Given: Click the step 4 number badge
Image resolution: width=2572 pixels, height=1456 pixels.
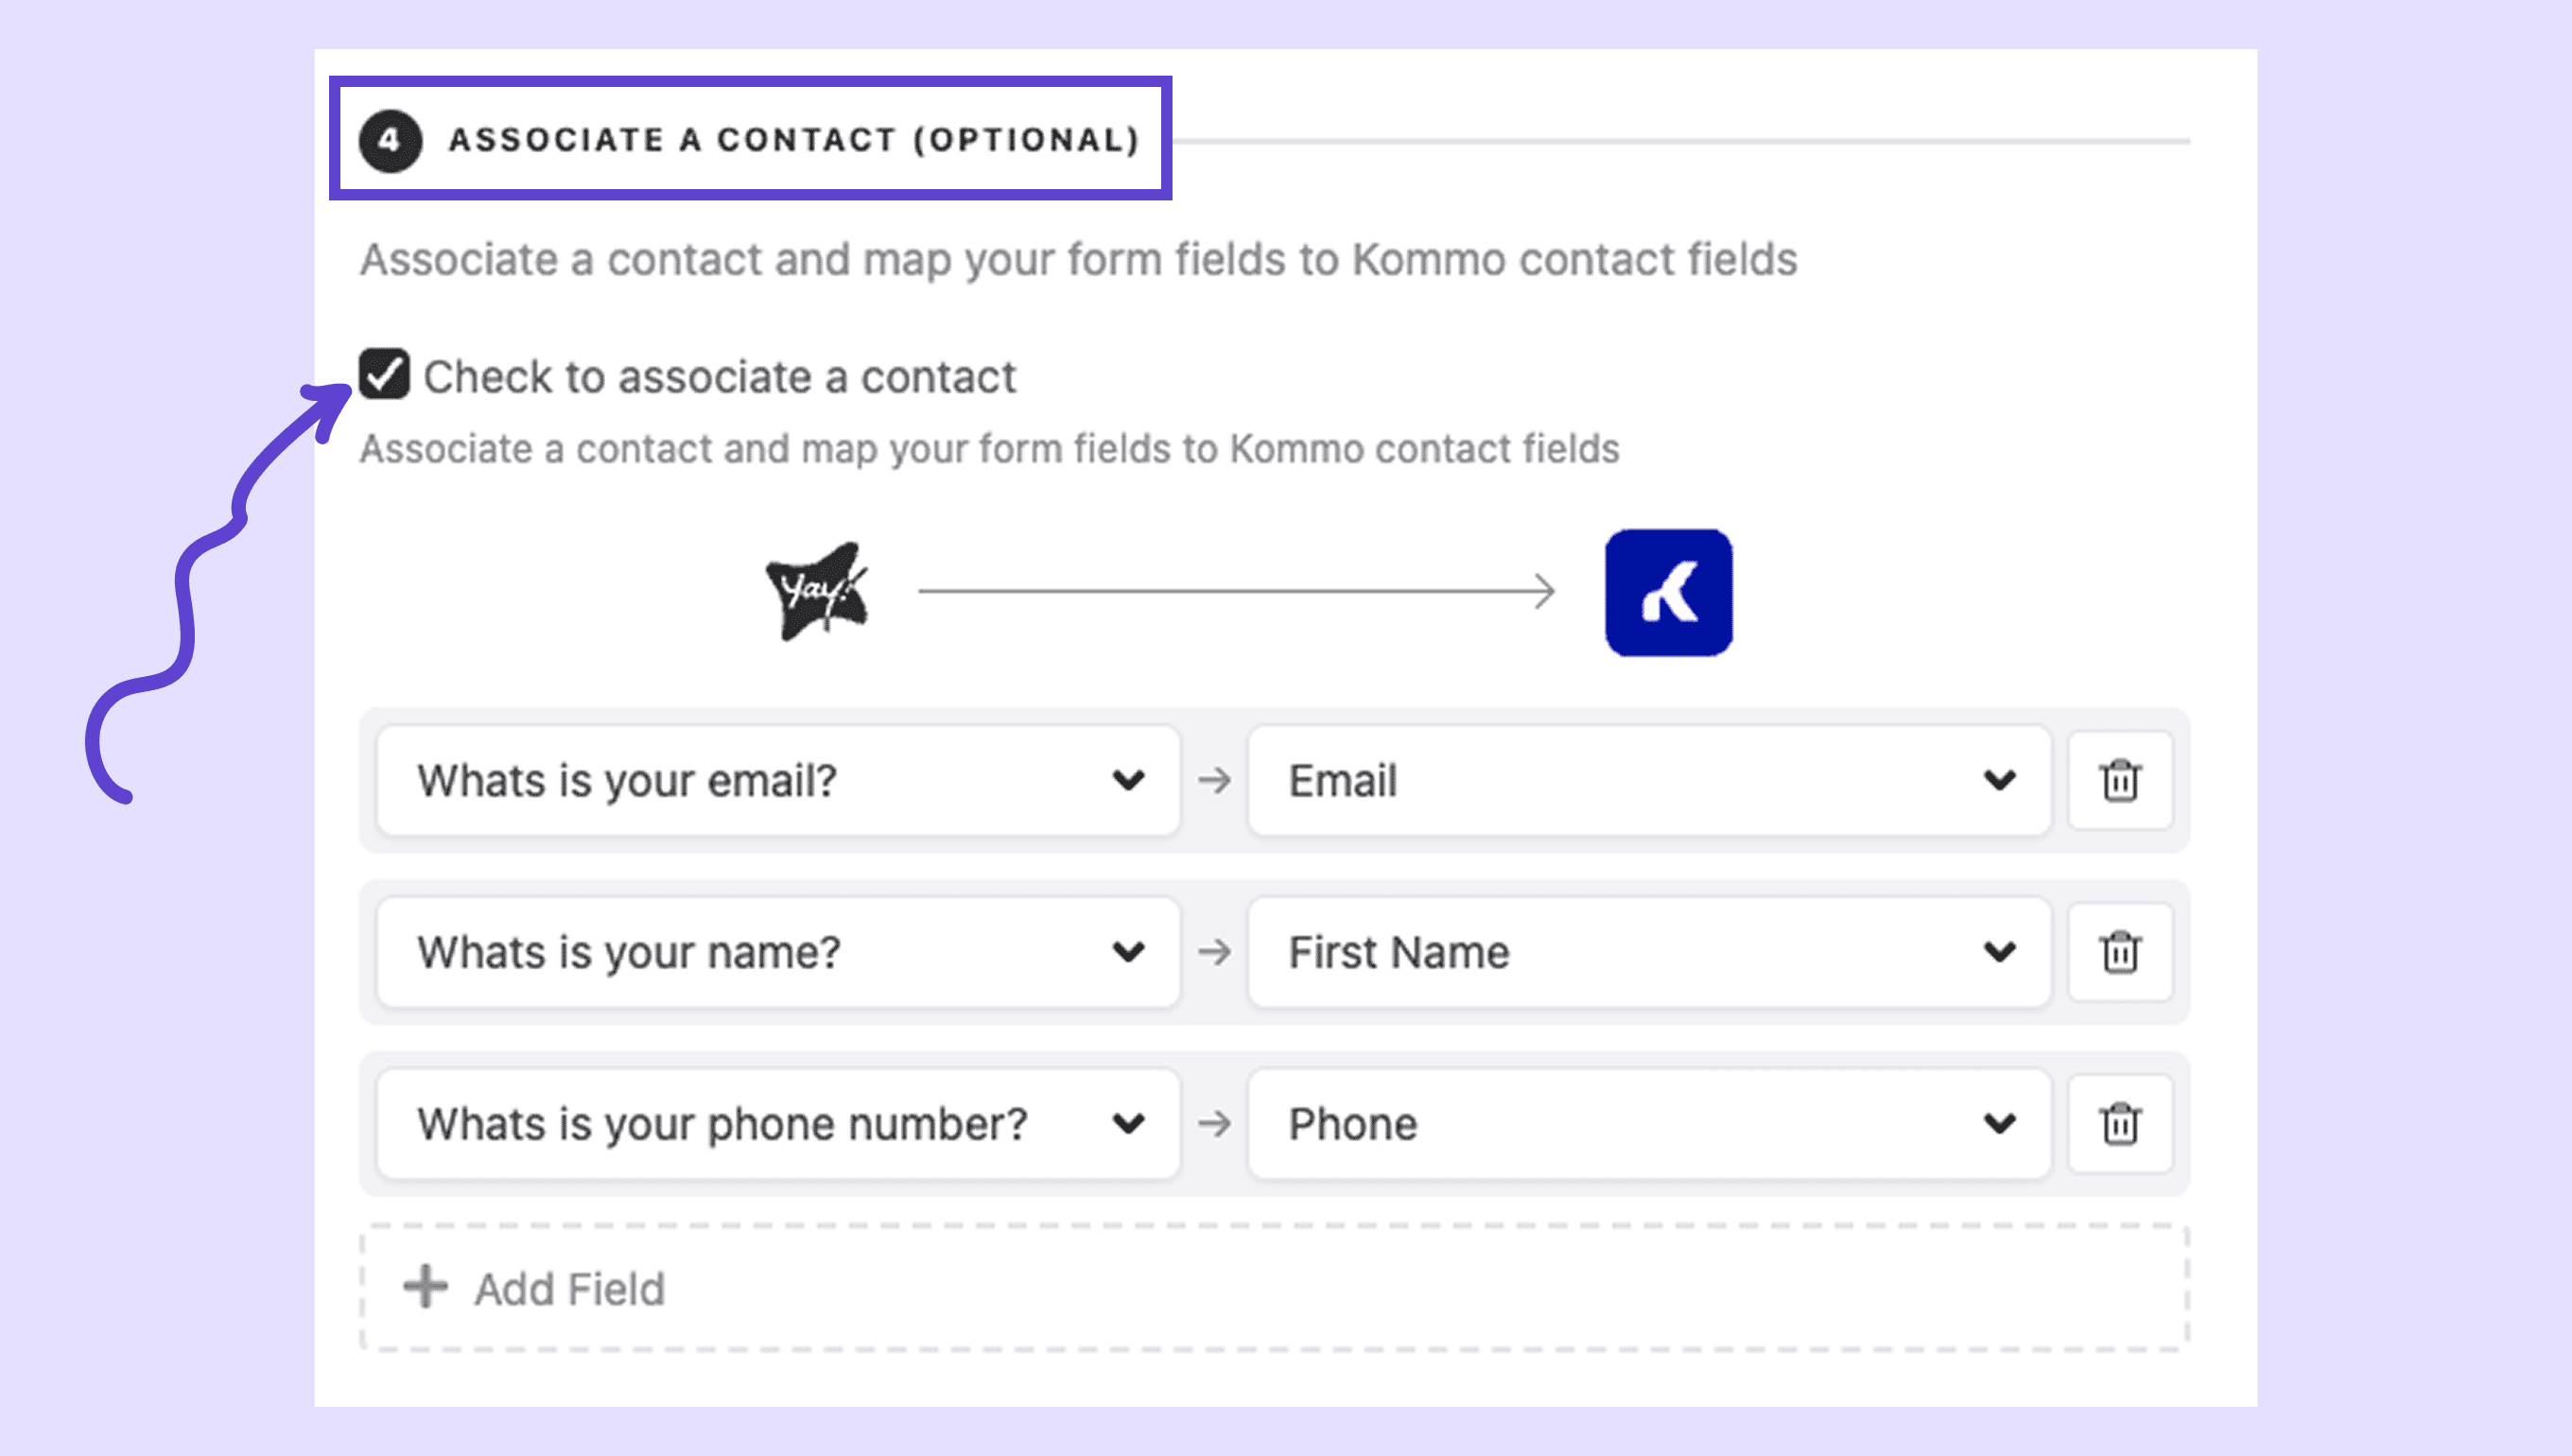Looking at the screenshot, I should pyautogui.click(x=390, y=140).
